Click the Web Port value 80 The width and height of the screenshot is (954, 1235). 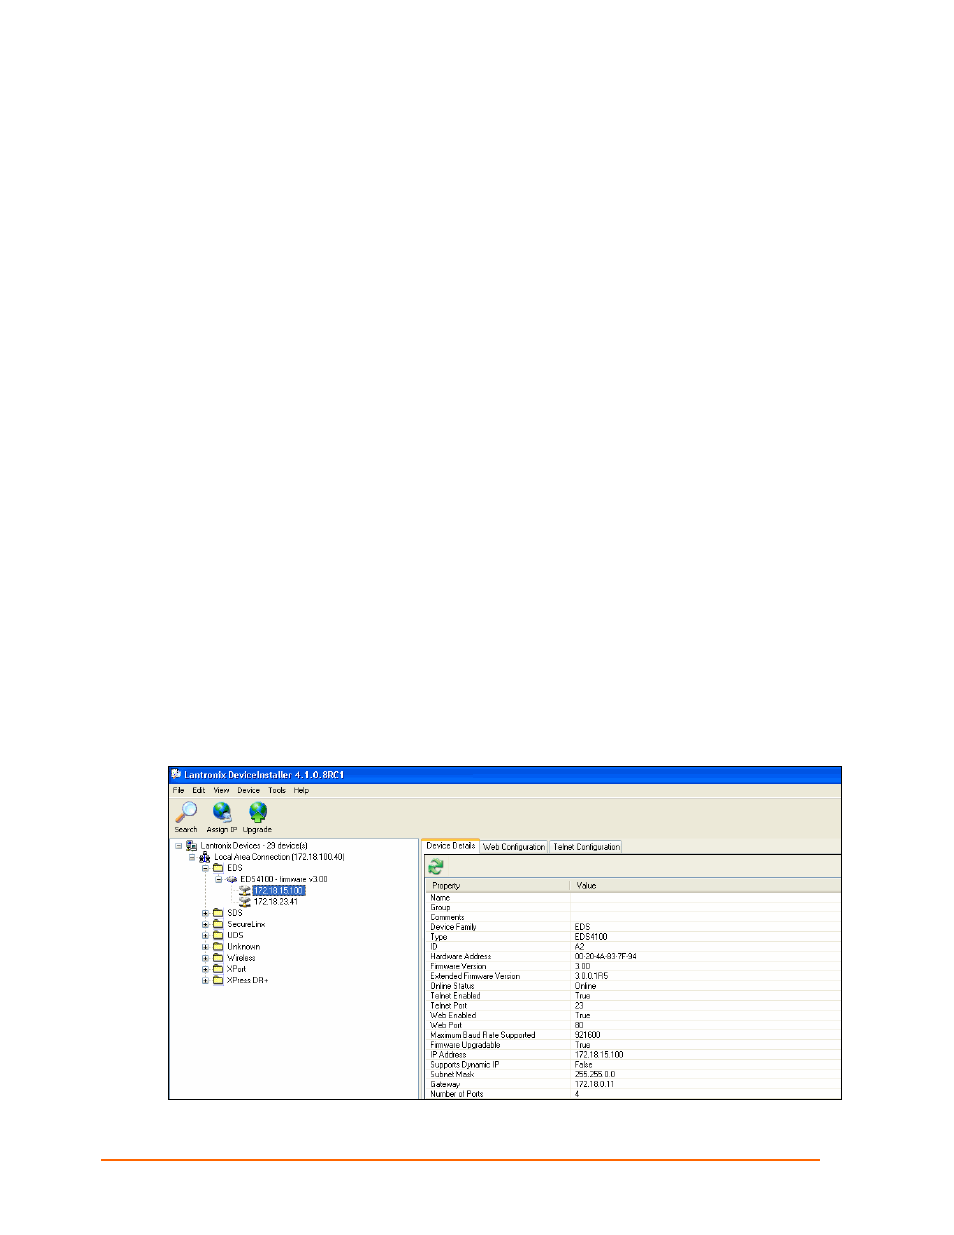click(579, 1026)
